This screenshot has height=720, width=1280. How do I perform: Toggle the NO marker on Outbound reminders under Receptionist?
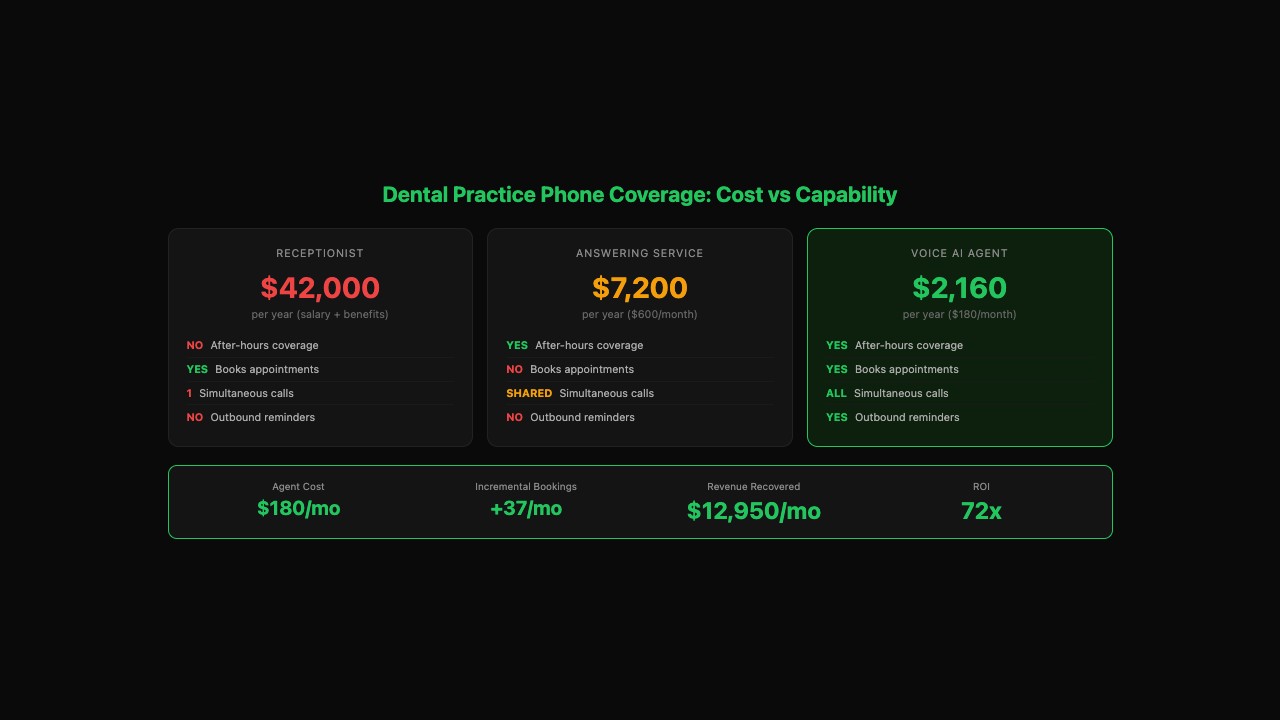point(194,417)
